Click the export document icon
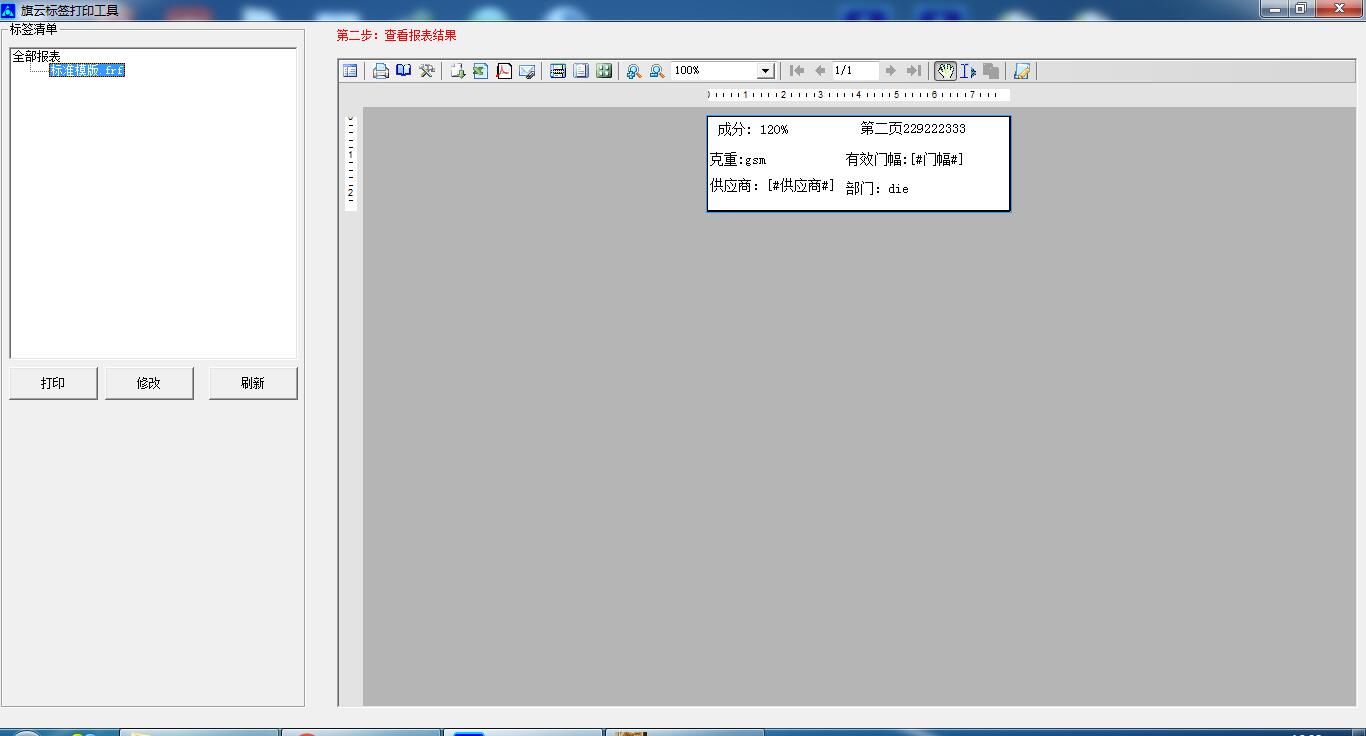1366x736 pixels. coord(458,71)
